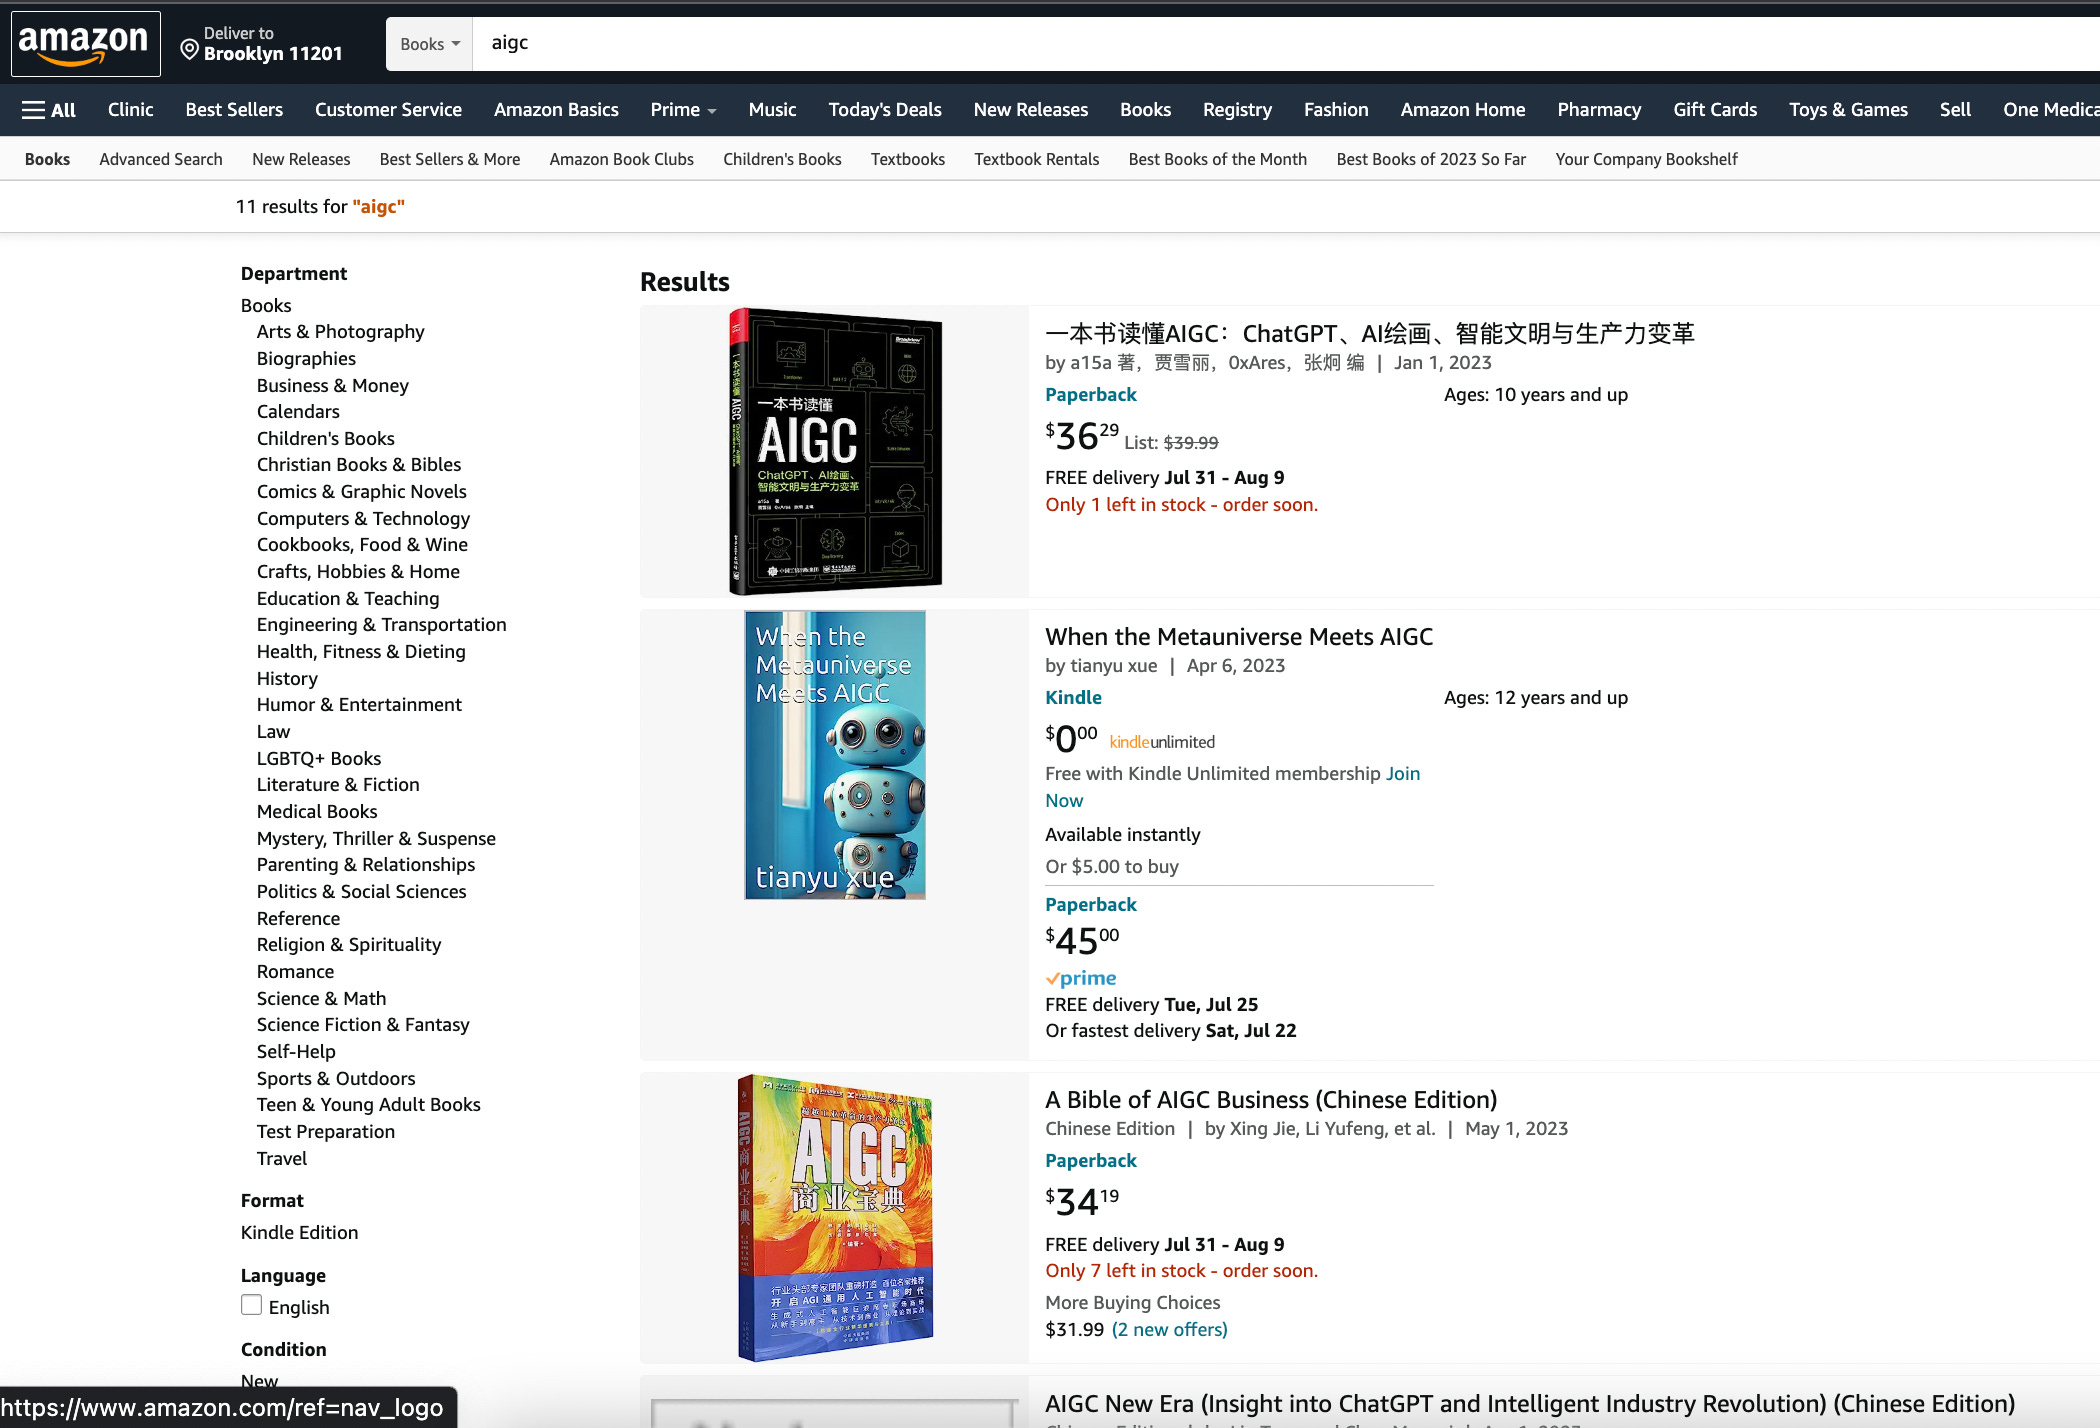Viewport: 2100px width, 1428px height.
Task: Open the All hamburger menu
Action: coord(49,110)
